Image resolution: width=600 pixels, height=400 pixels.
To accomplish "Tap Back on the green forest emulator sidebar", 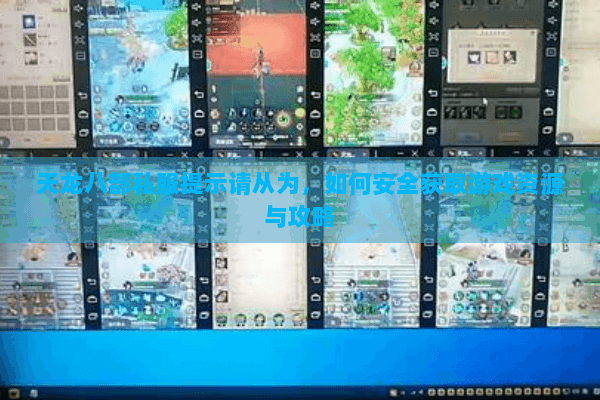I will point(432,93).
